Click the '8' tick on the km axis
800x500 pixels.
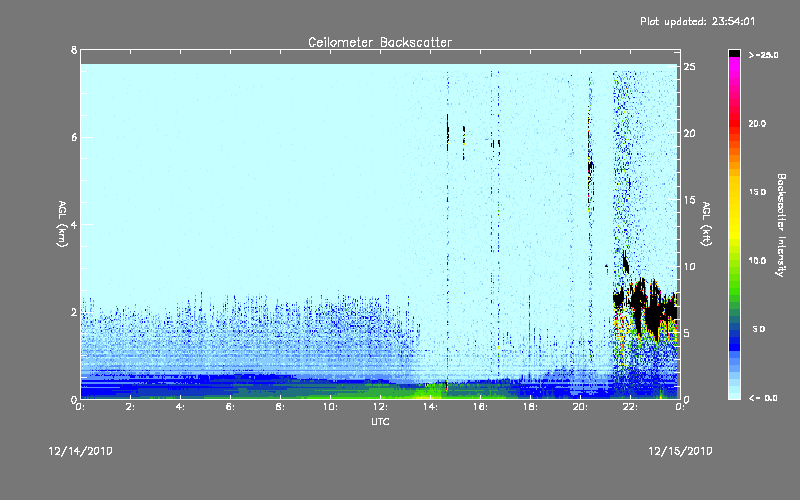(74, 50)
